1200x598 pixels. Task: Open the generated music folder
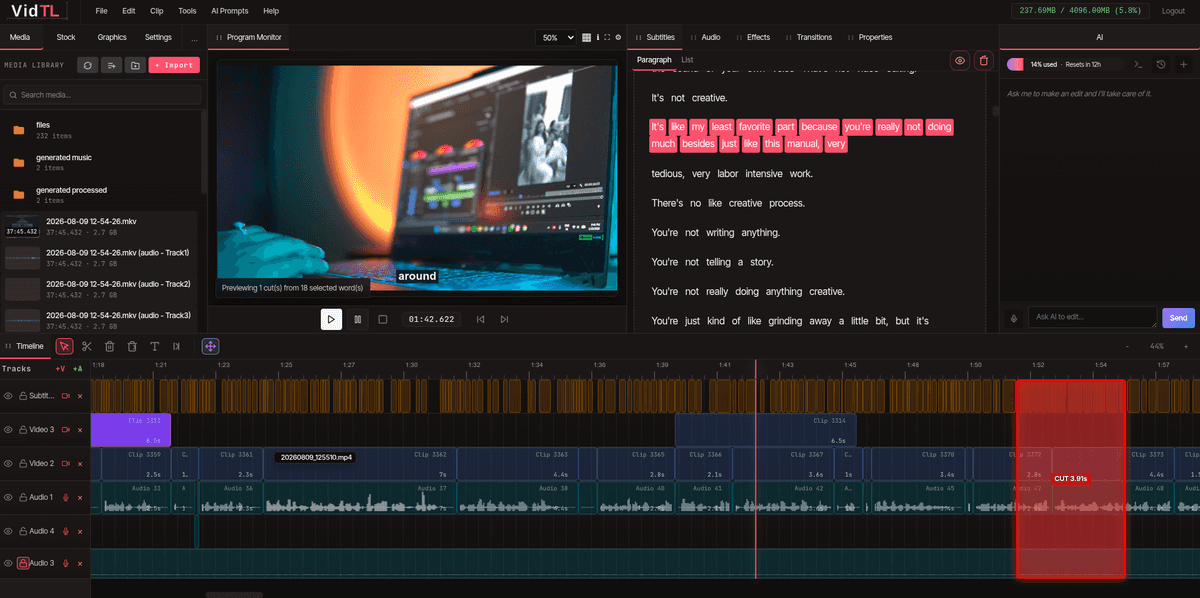pos(100,162)
